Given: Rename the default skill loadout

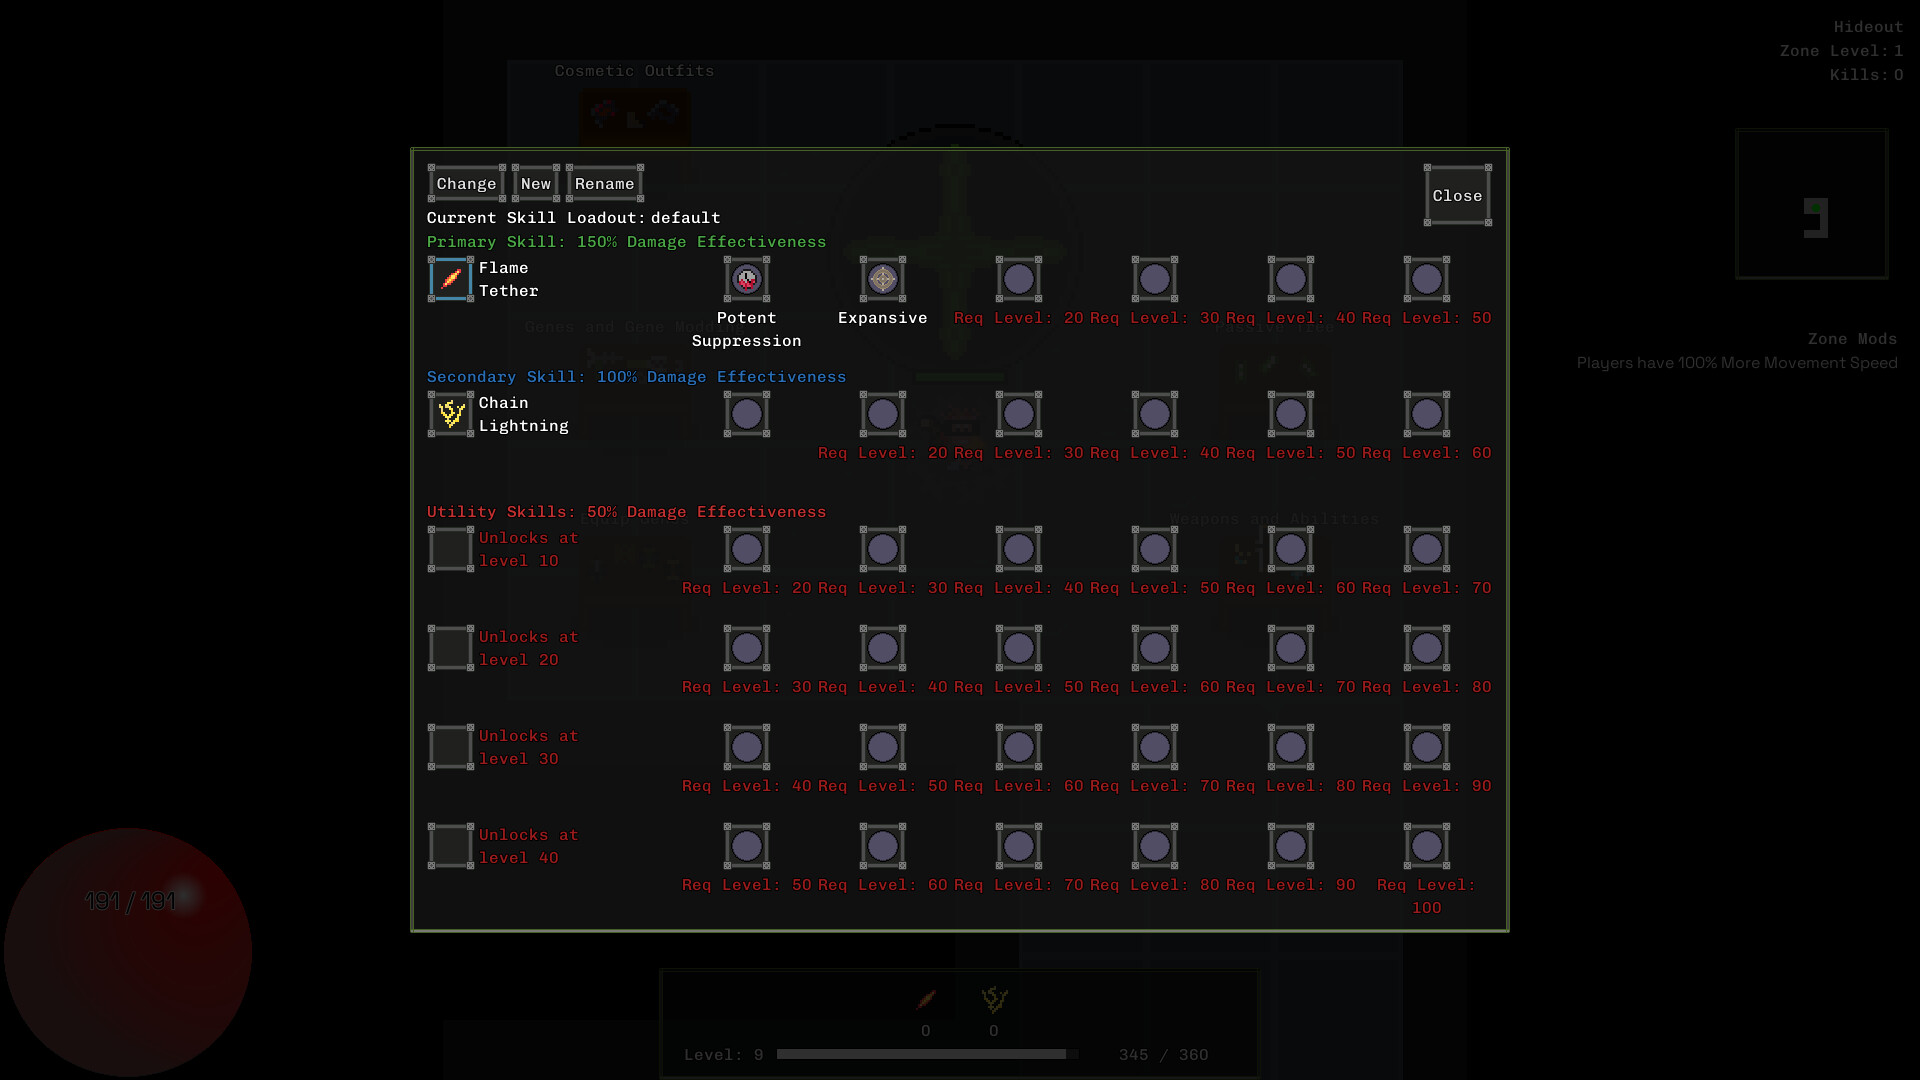Looking at the screenshot, I should coord(604,183).
